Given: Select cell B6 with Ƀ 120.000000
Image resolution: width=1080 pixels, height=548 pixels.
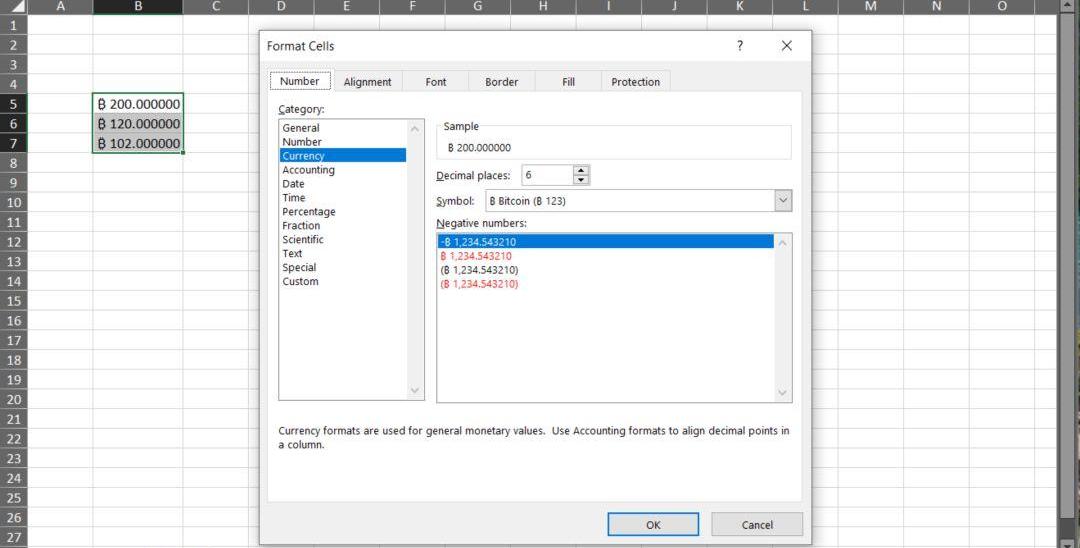Looking at the screenshot, I should point(138,124).
